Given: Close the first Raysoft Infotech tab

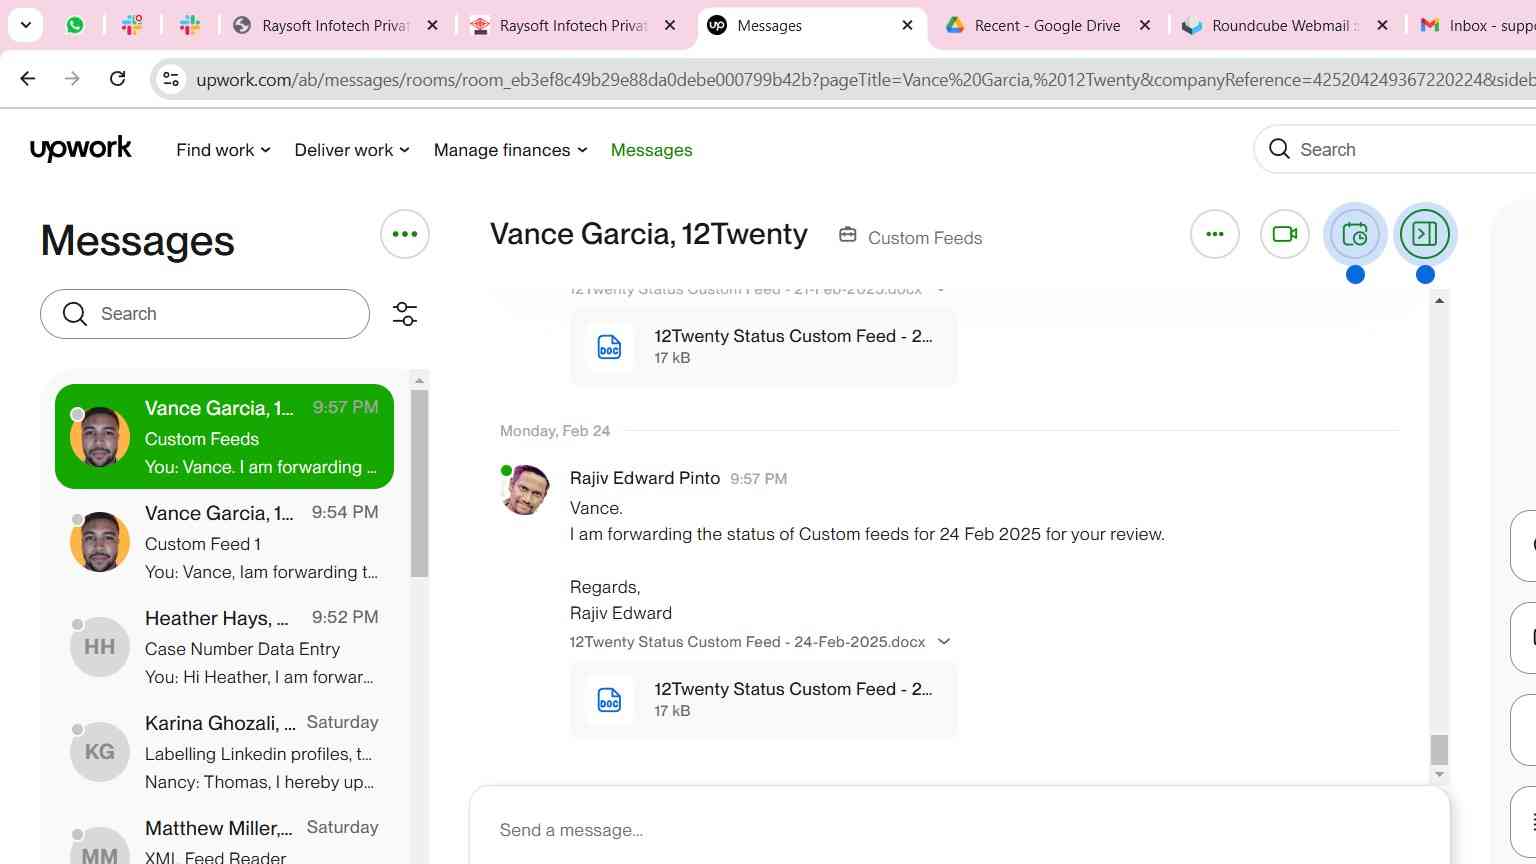Looking at the screenshot, I should [432, 25].
